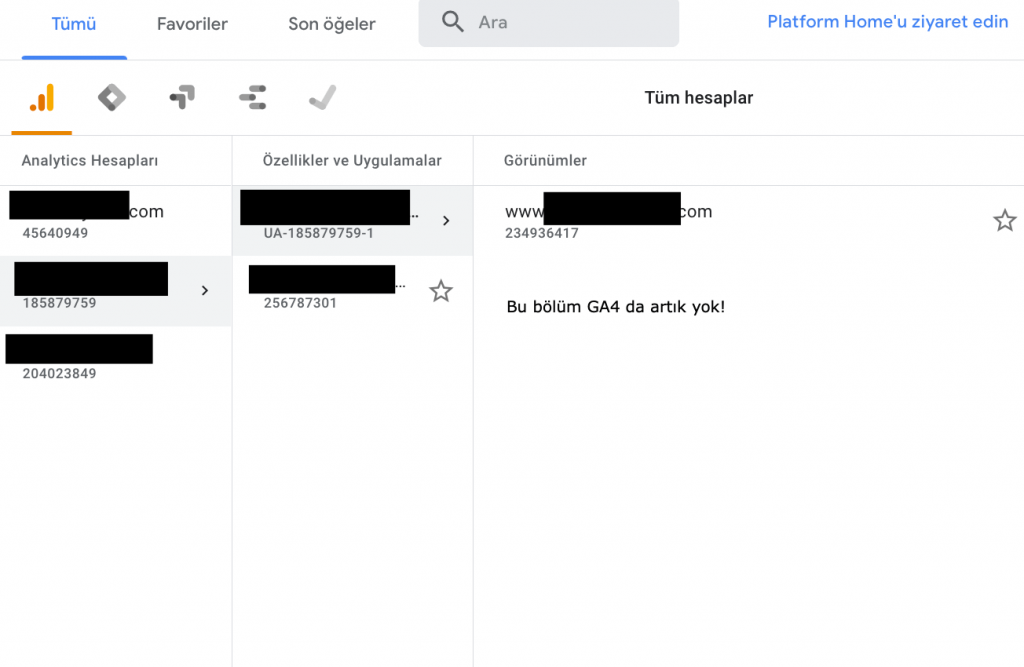The width and height of the screenshot is (1024, 667).
Task: Click the Tüm hesaplar heading
Action: (x=698, y=98)
